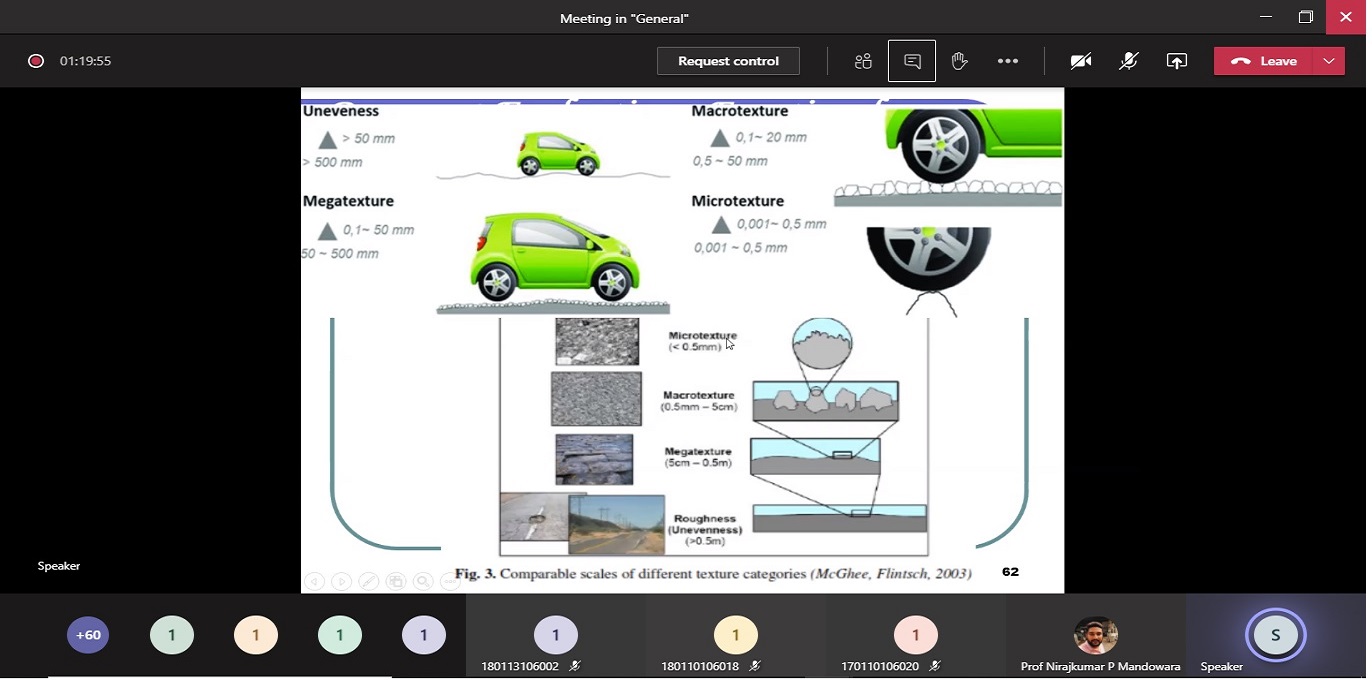This screenshot has height=680, width=1372.
Task: Expand the Leave options dropdown arrow
Action: click(x=1329, y=61)
